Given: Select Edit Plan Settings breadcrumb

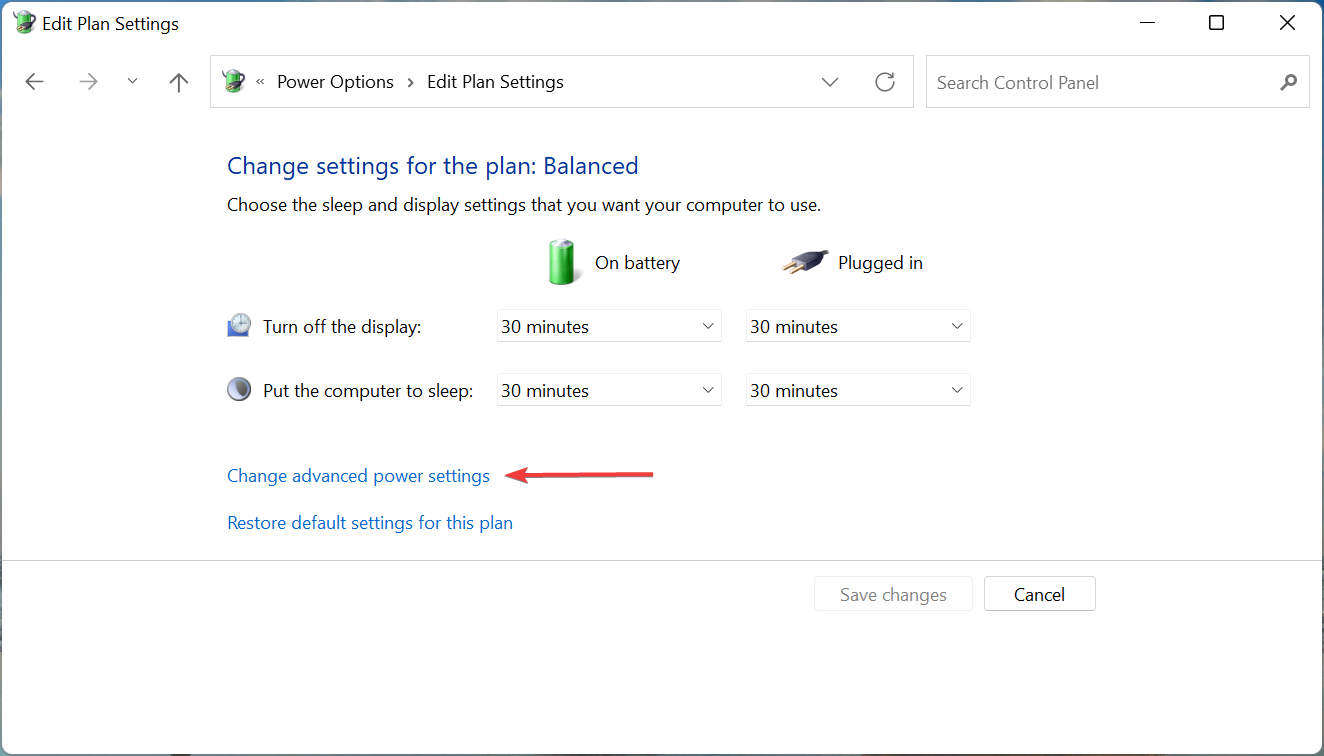Looking at the screenshot, I should point(495,82).
